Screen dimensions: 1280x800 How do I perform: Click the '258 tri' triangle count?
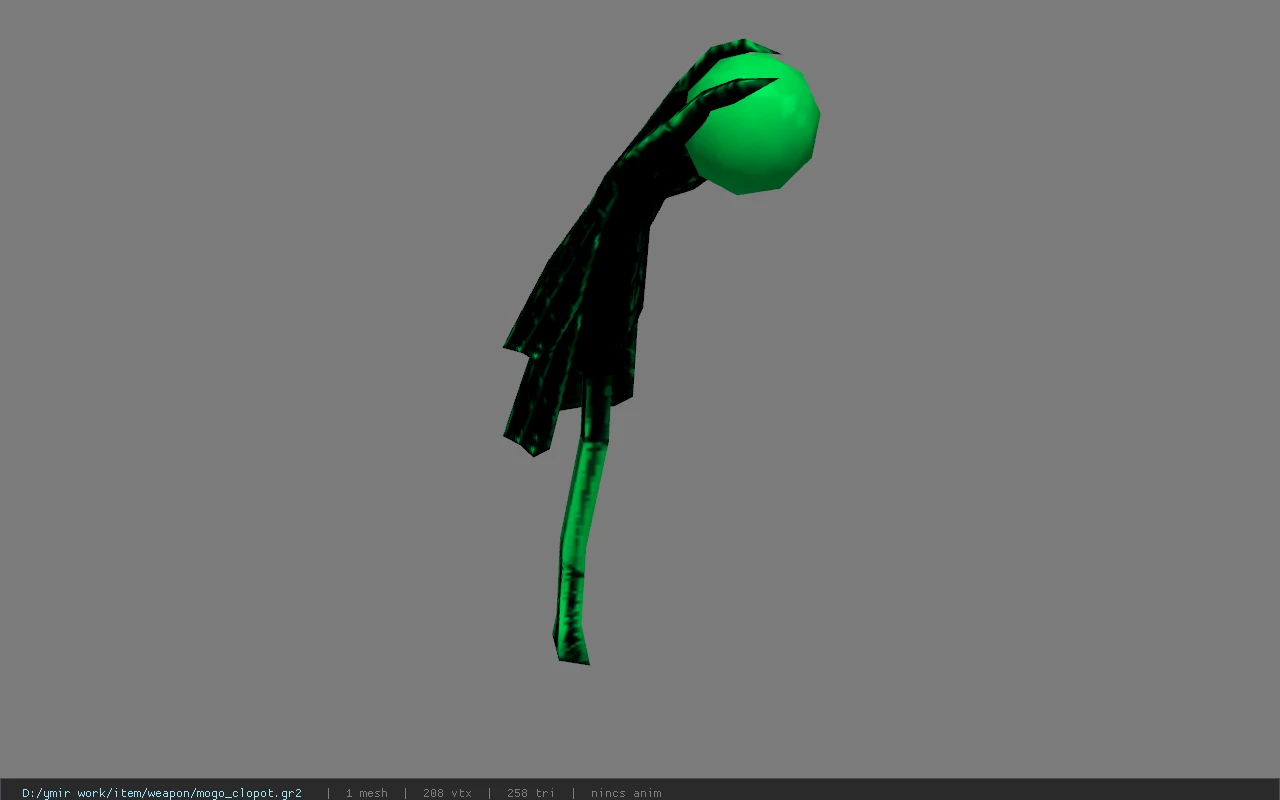point(531,793)
